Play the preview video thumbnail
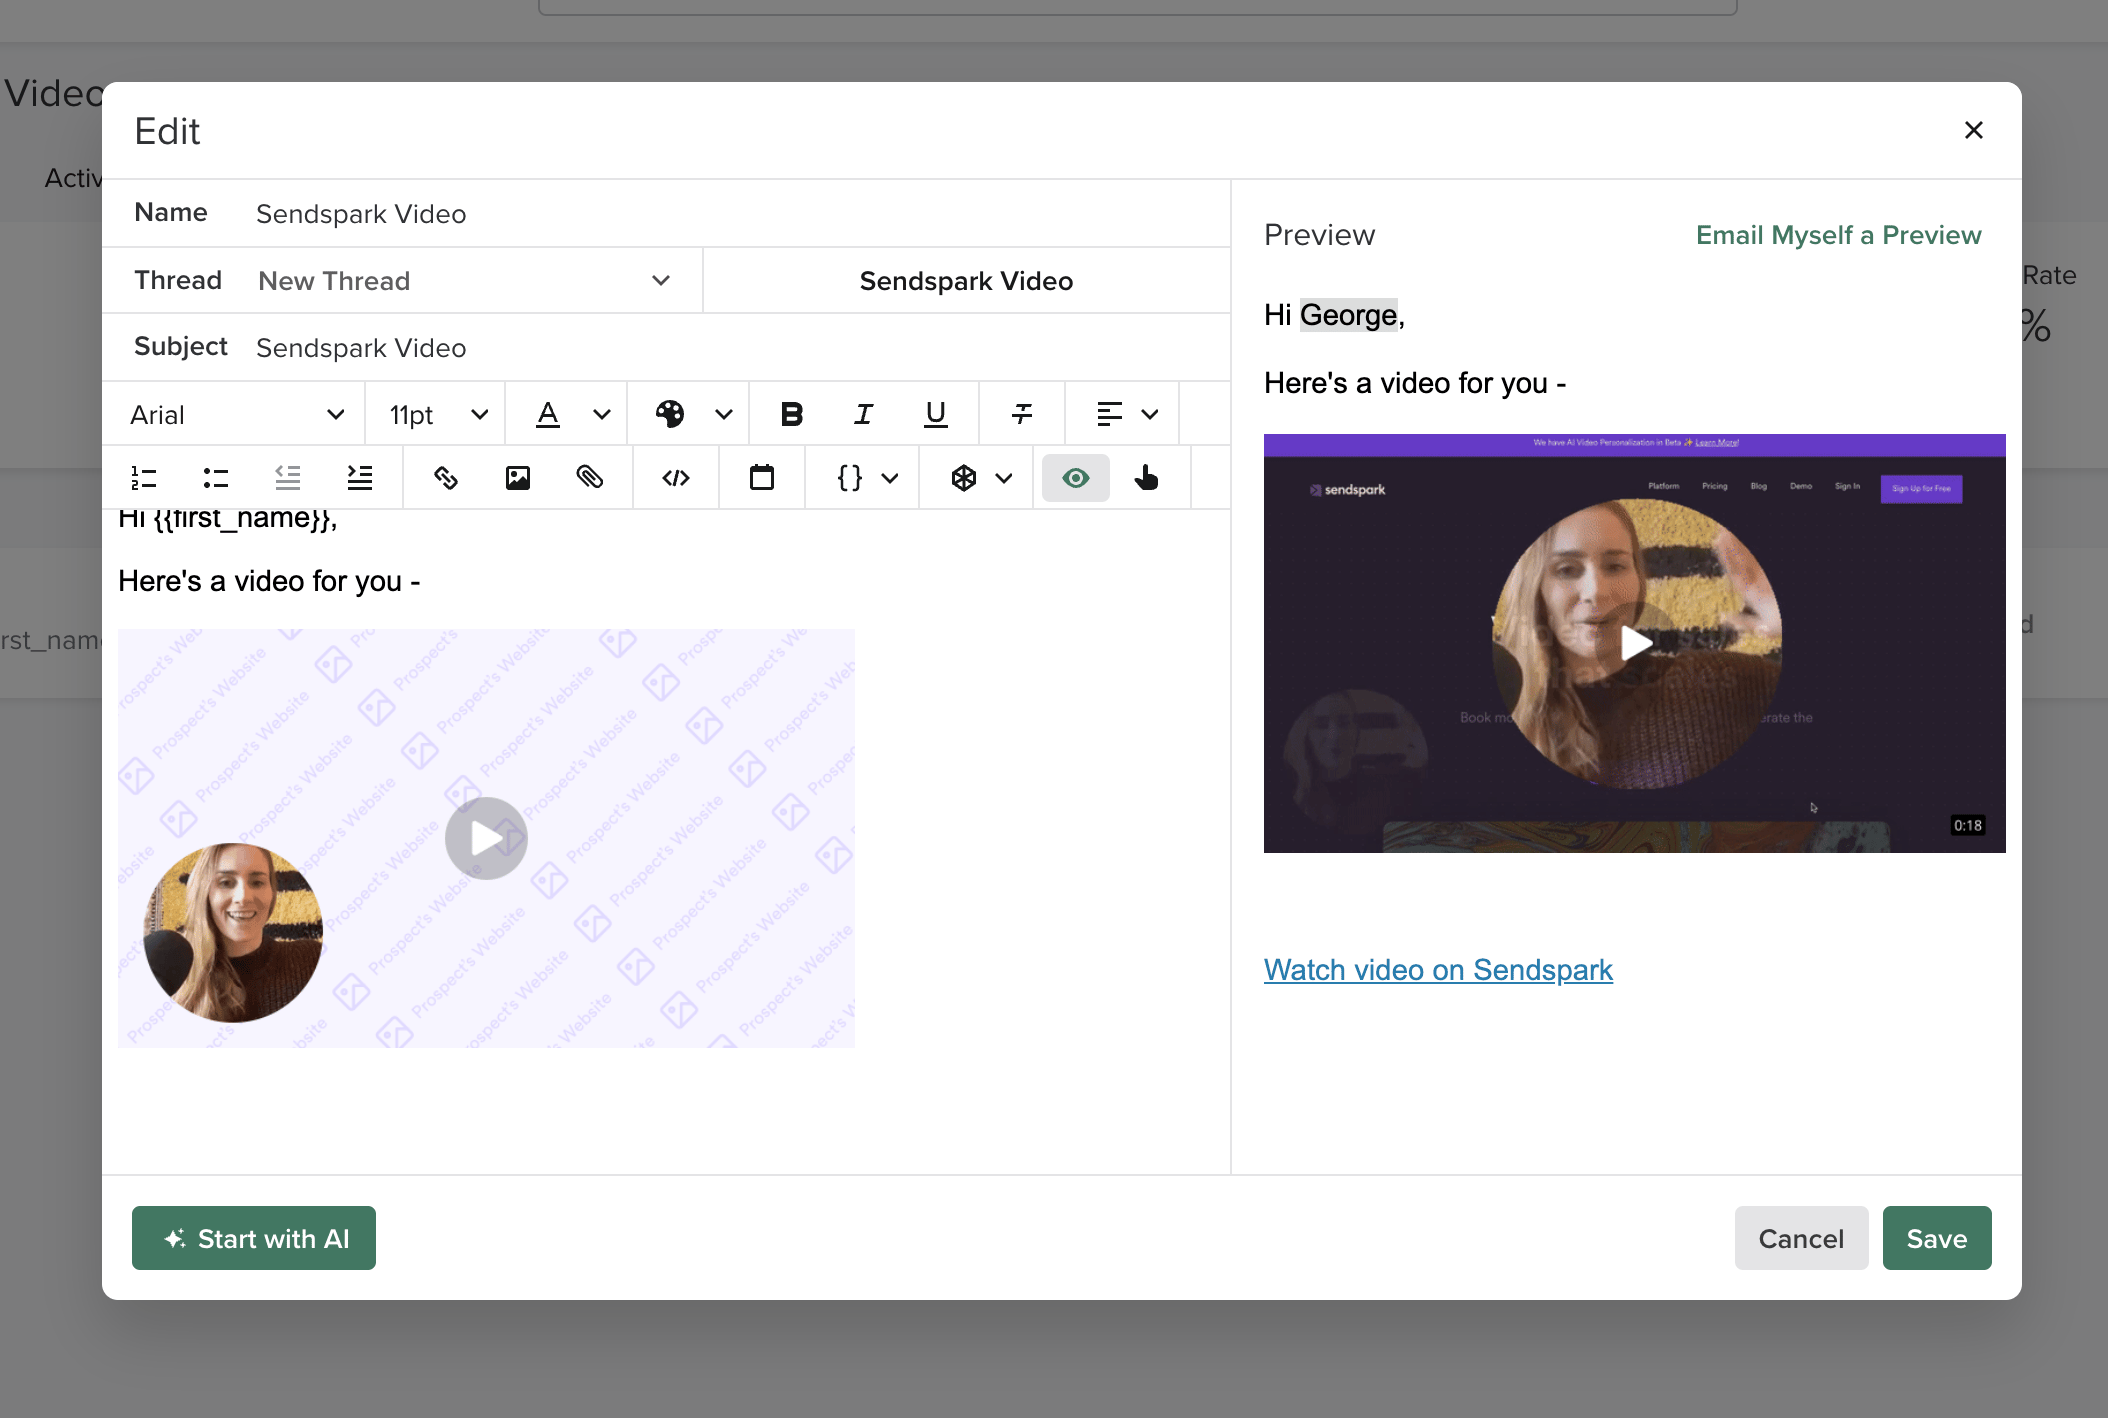Image resolution: width=2108 pixels, height=1418 pixels. point(1635,643)
